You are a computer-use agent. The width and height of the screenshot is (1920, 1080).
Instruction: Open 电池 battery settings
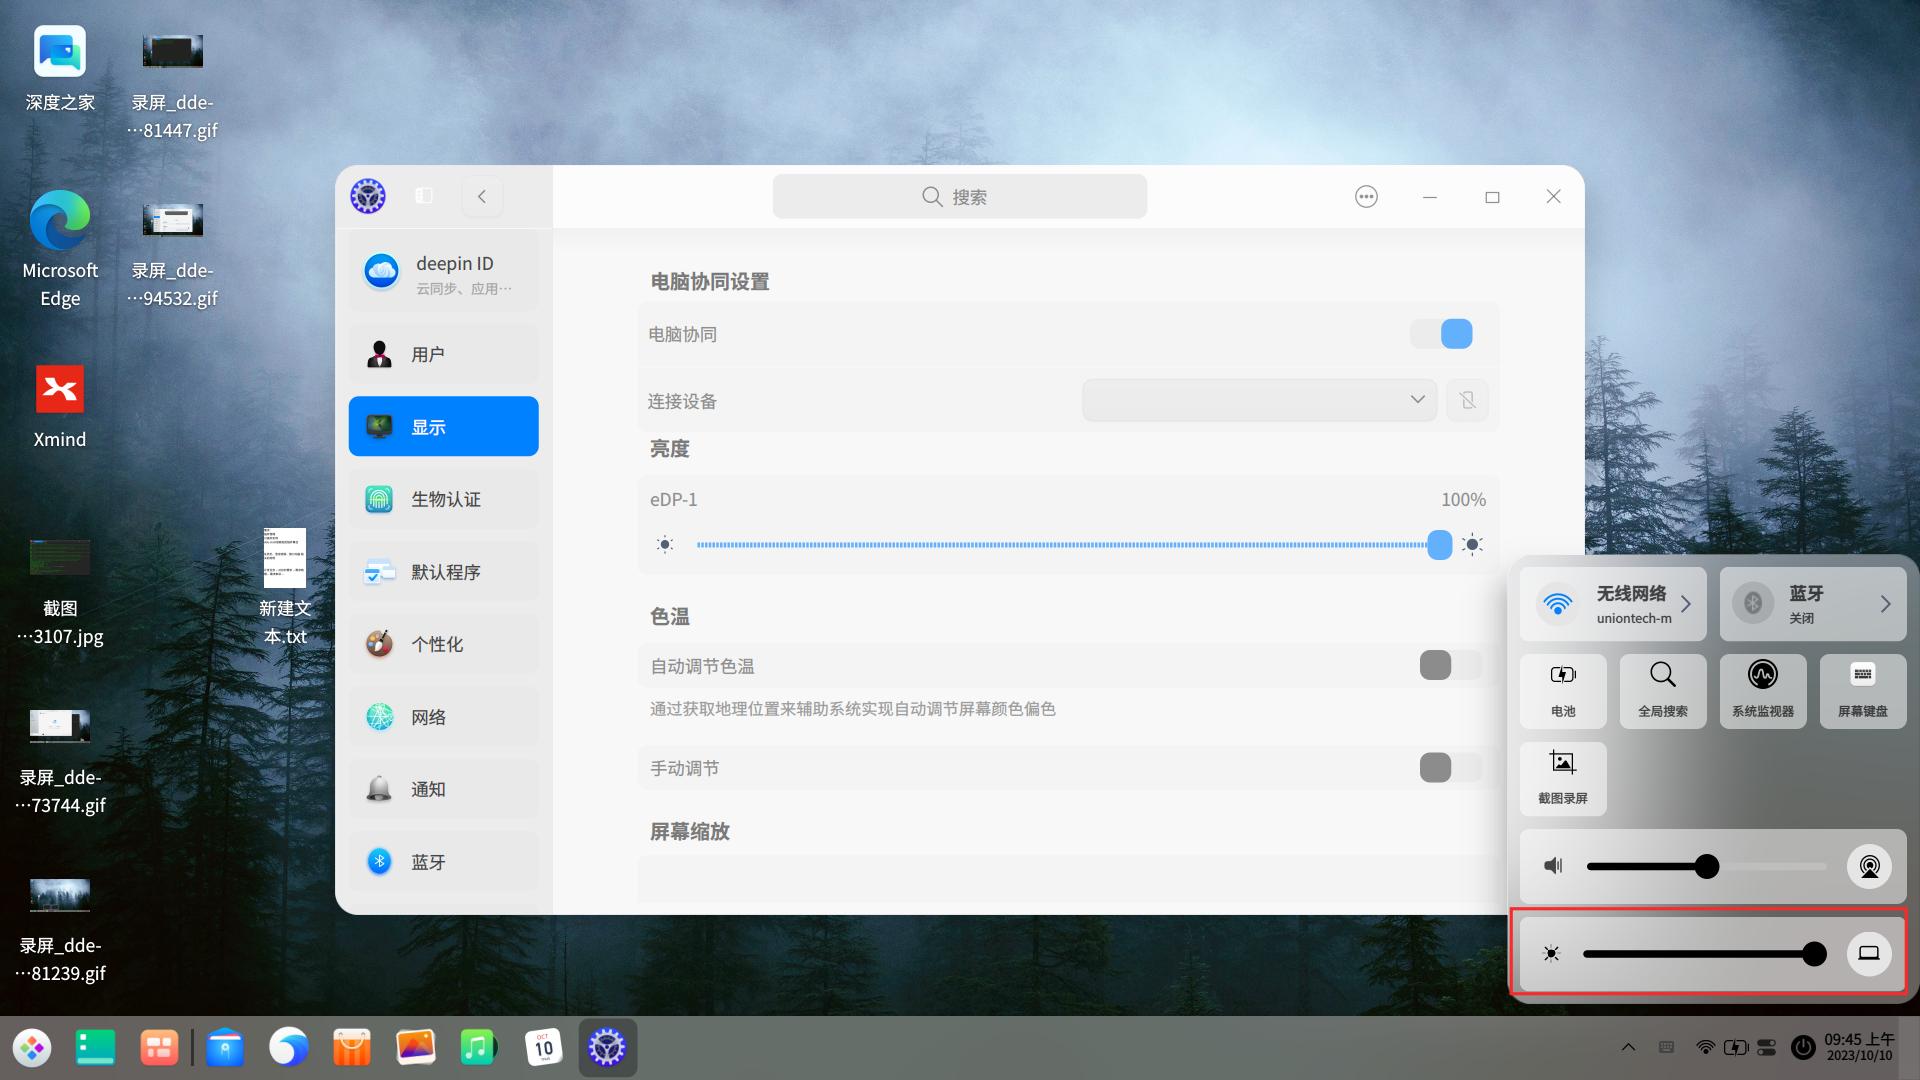tap(1562, 690)
